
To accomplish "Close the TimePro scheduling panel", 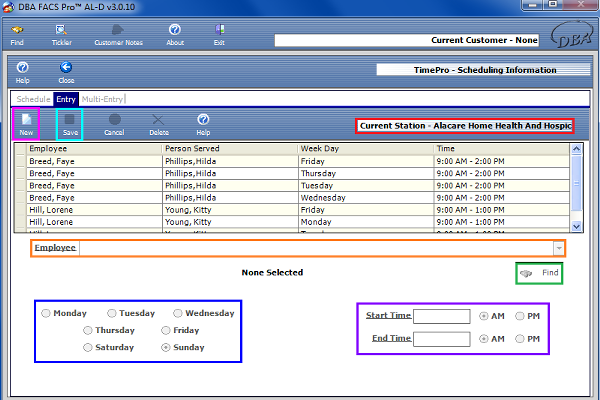I will coord(66,73).
